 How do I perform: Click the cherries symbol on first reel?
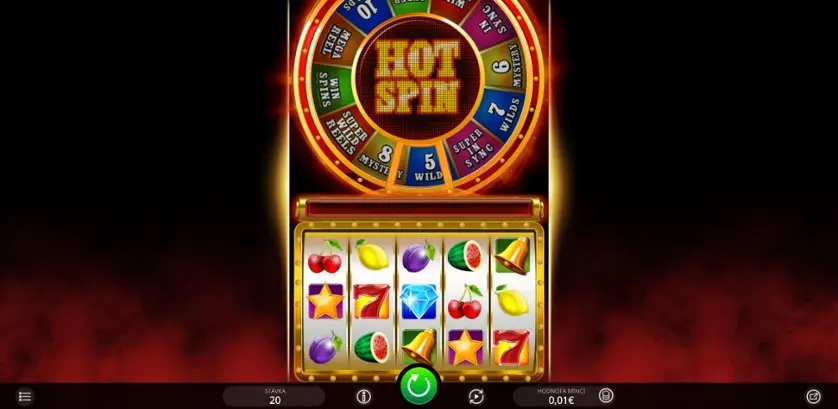point(325,257)
